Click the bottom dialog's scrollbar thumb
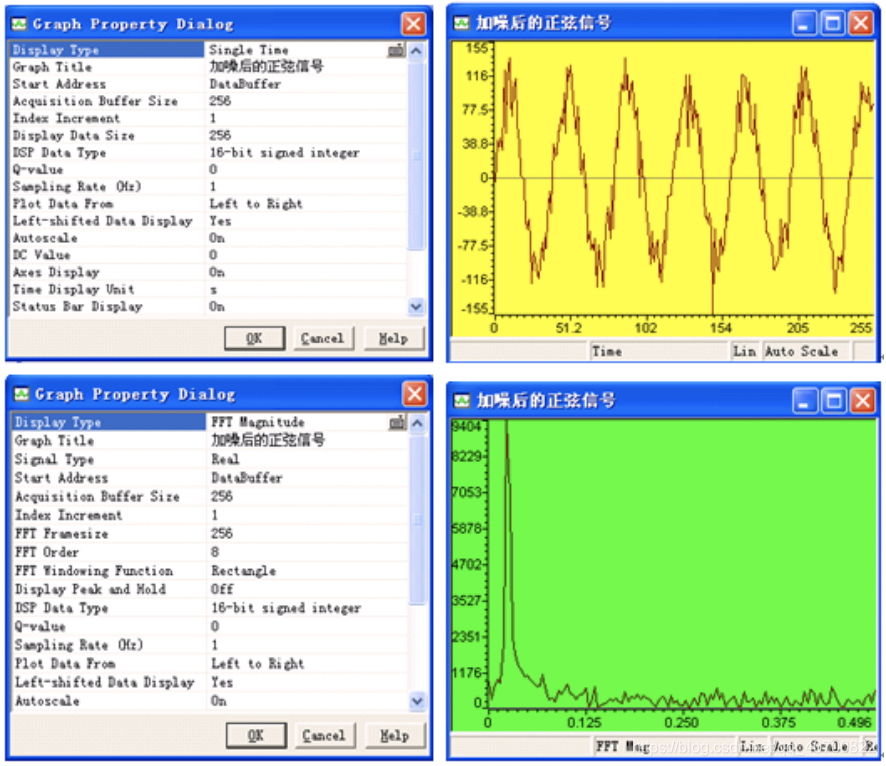Image resolution: width=886 pixels, height=766 pixels. click(418, 519)
